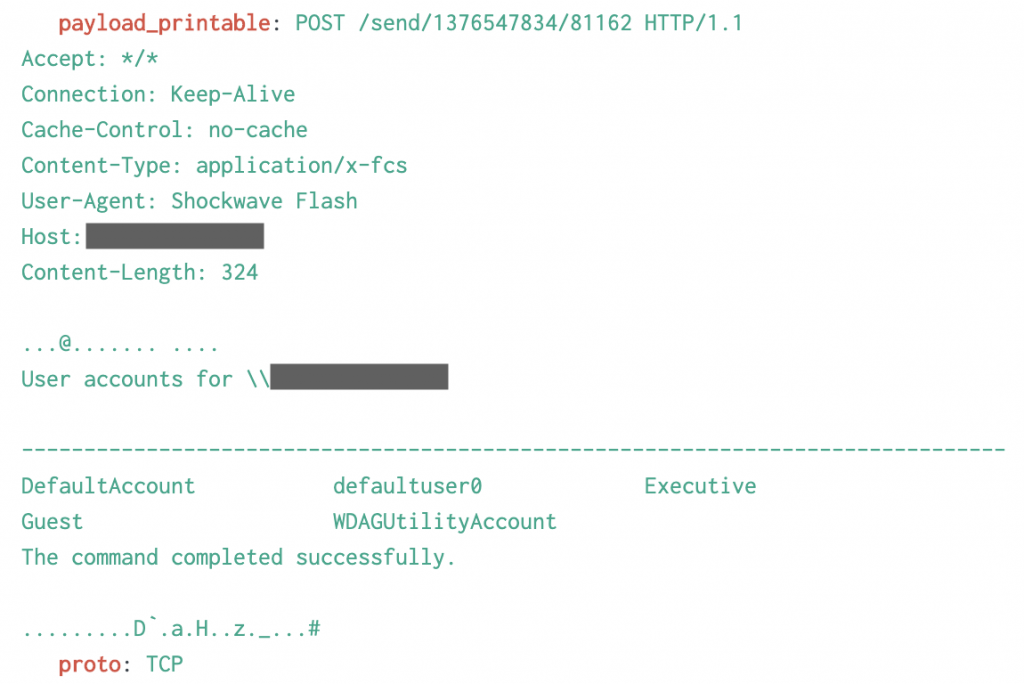
Task: Click the payload_printable field label
Action: (164, 24)
